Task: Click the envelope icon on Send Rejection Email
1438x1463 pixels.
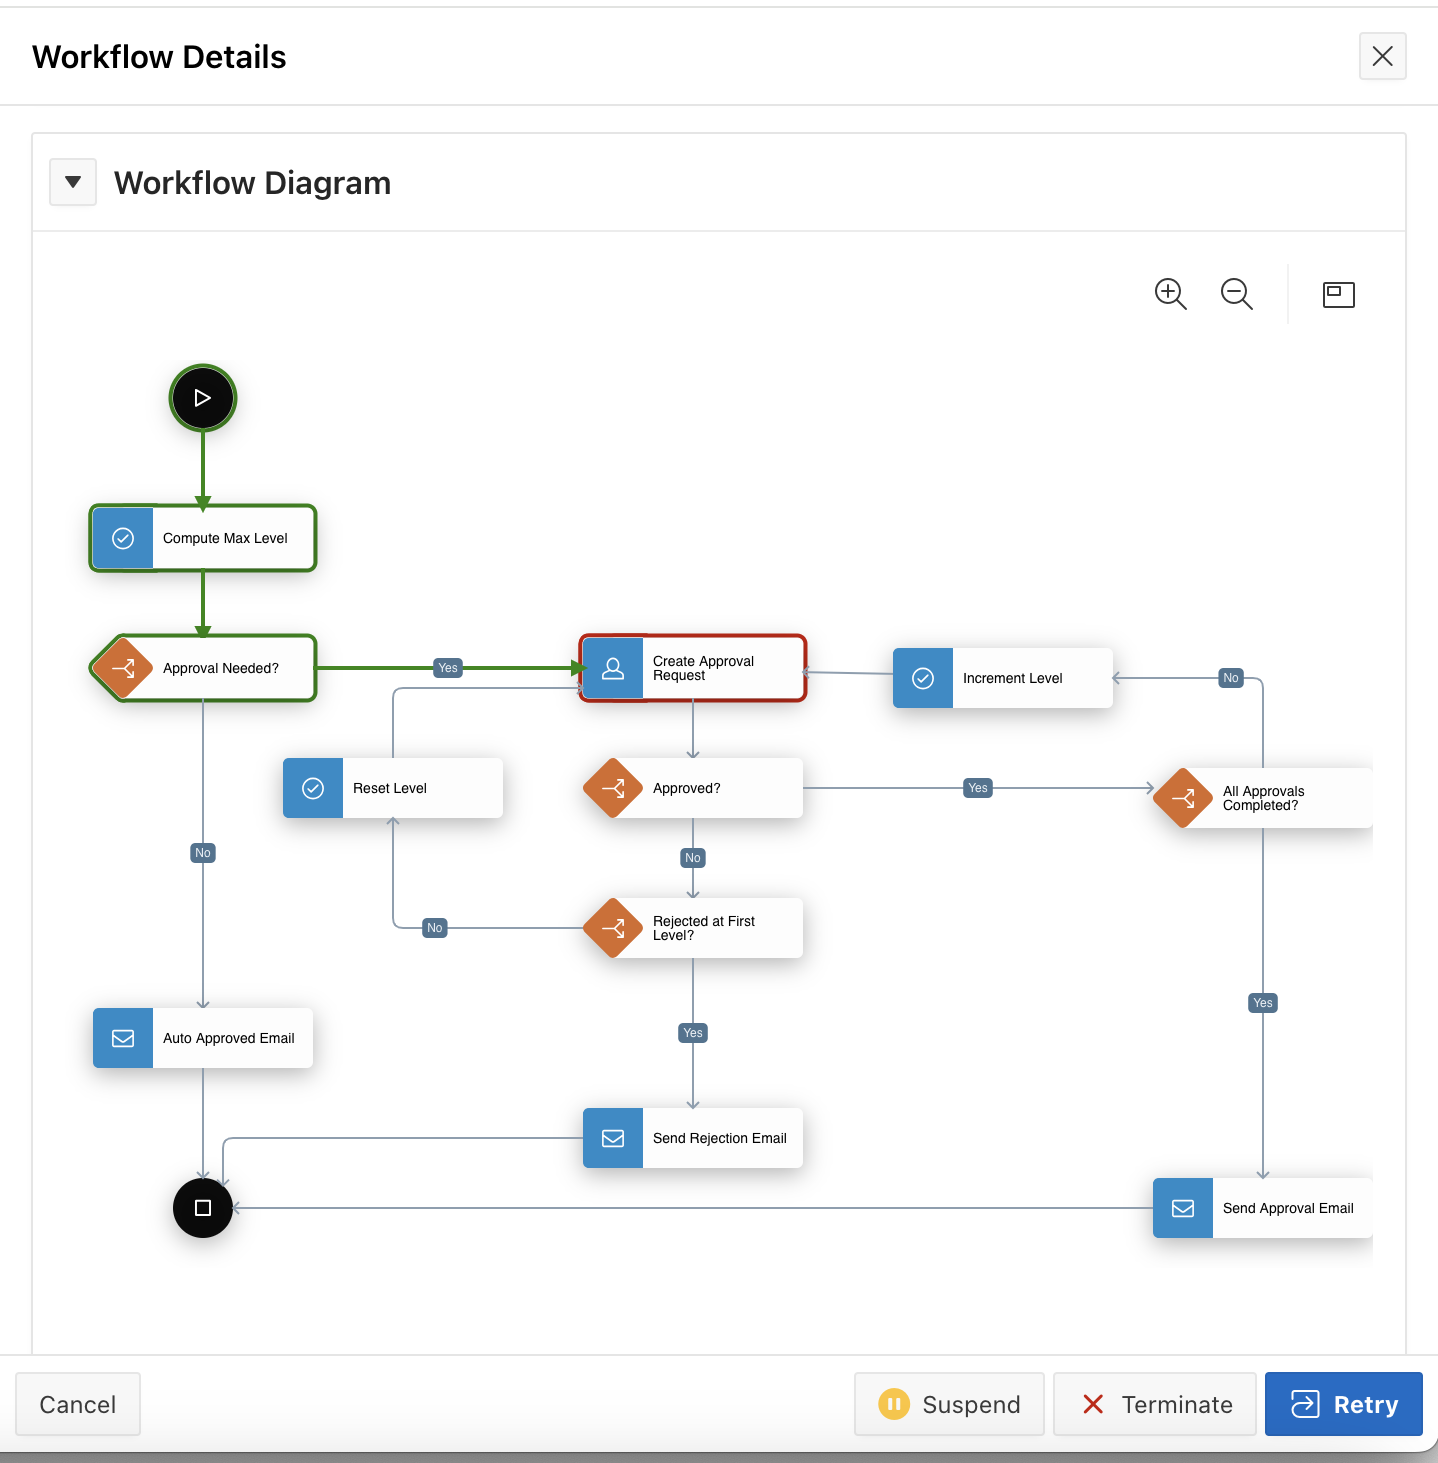Action: [x=612, y=1138]
